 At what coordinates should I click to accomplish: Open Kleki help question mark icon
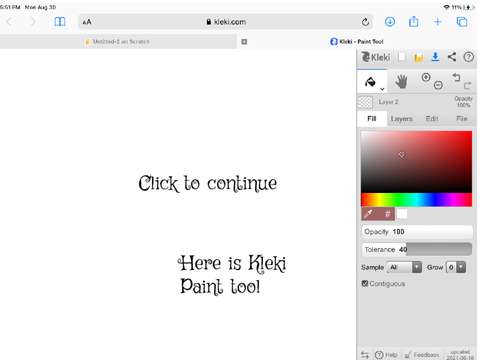tap(468, 57)
